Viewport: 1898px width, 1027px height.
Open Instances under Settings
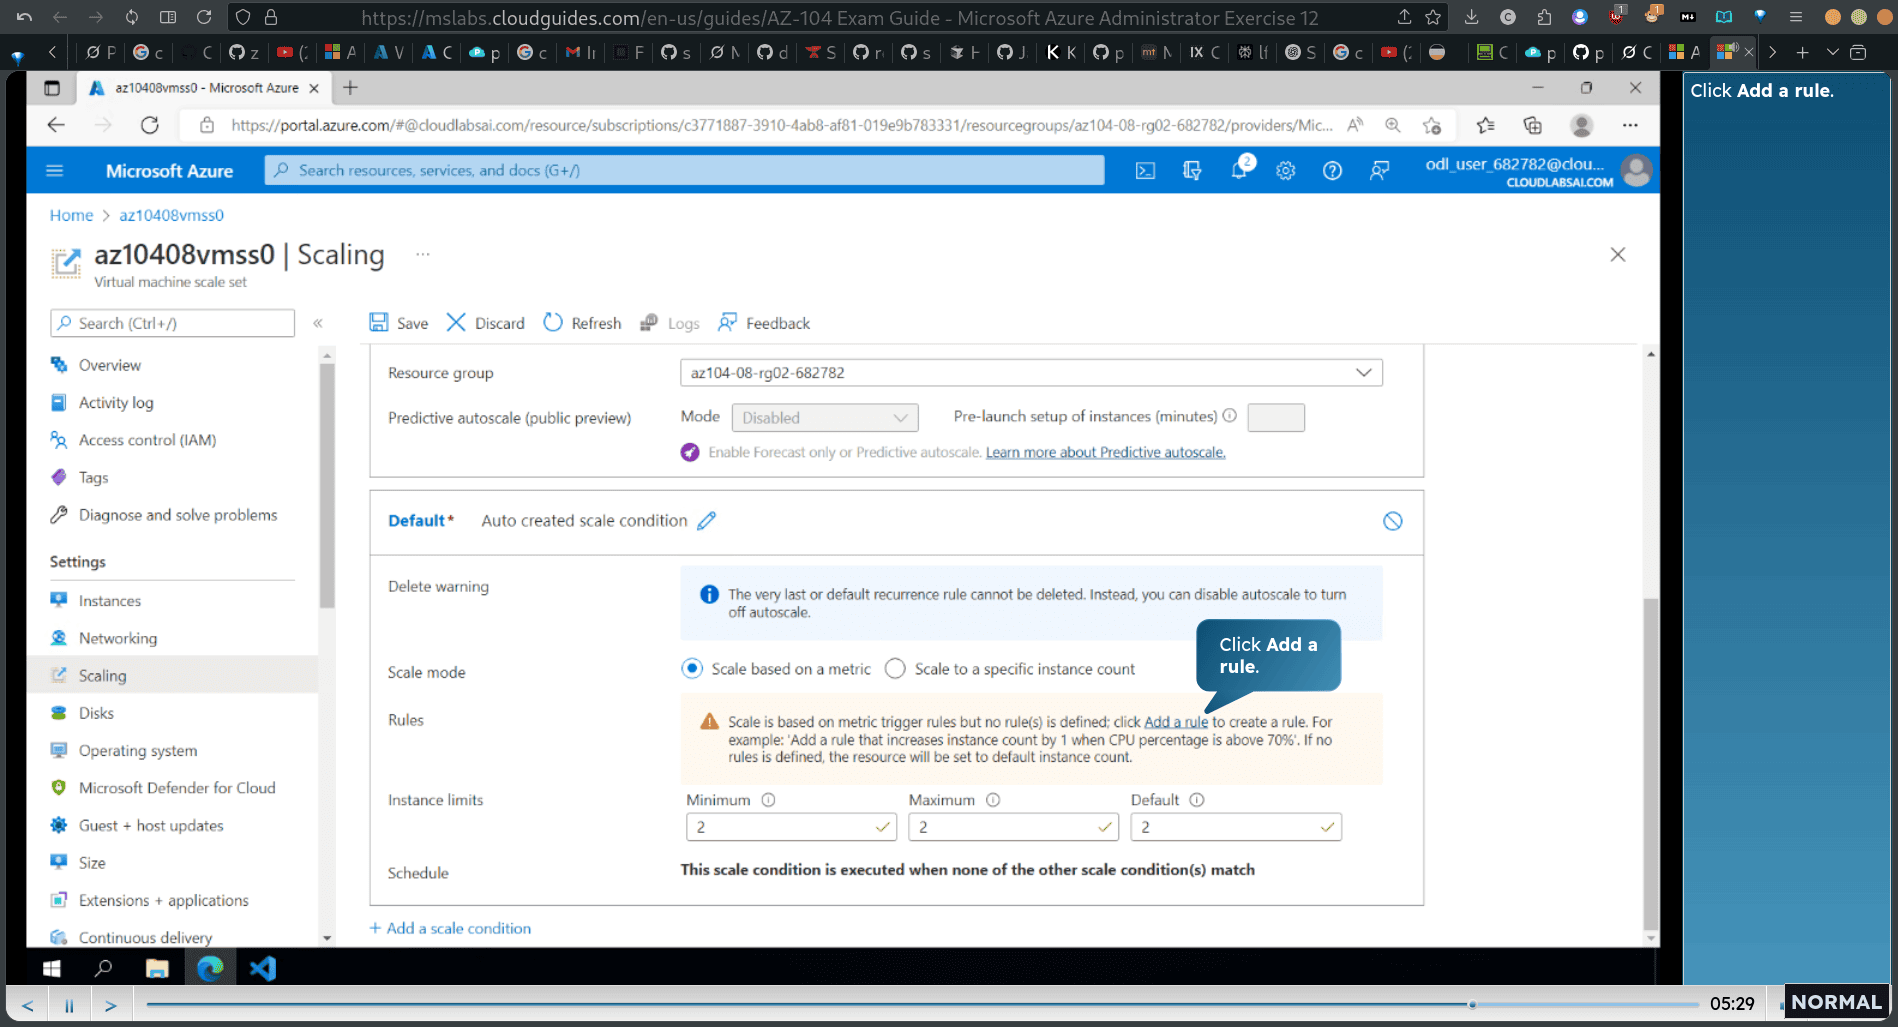[110, 600]
